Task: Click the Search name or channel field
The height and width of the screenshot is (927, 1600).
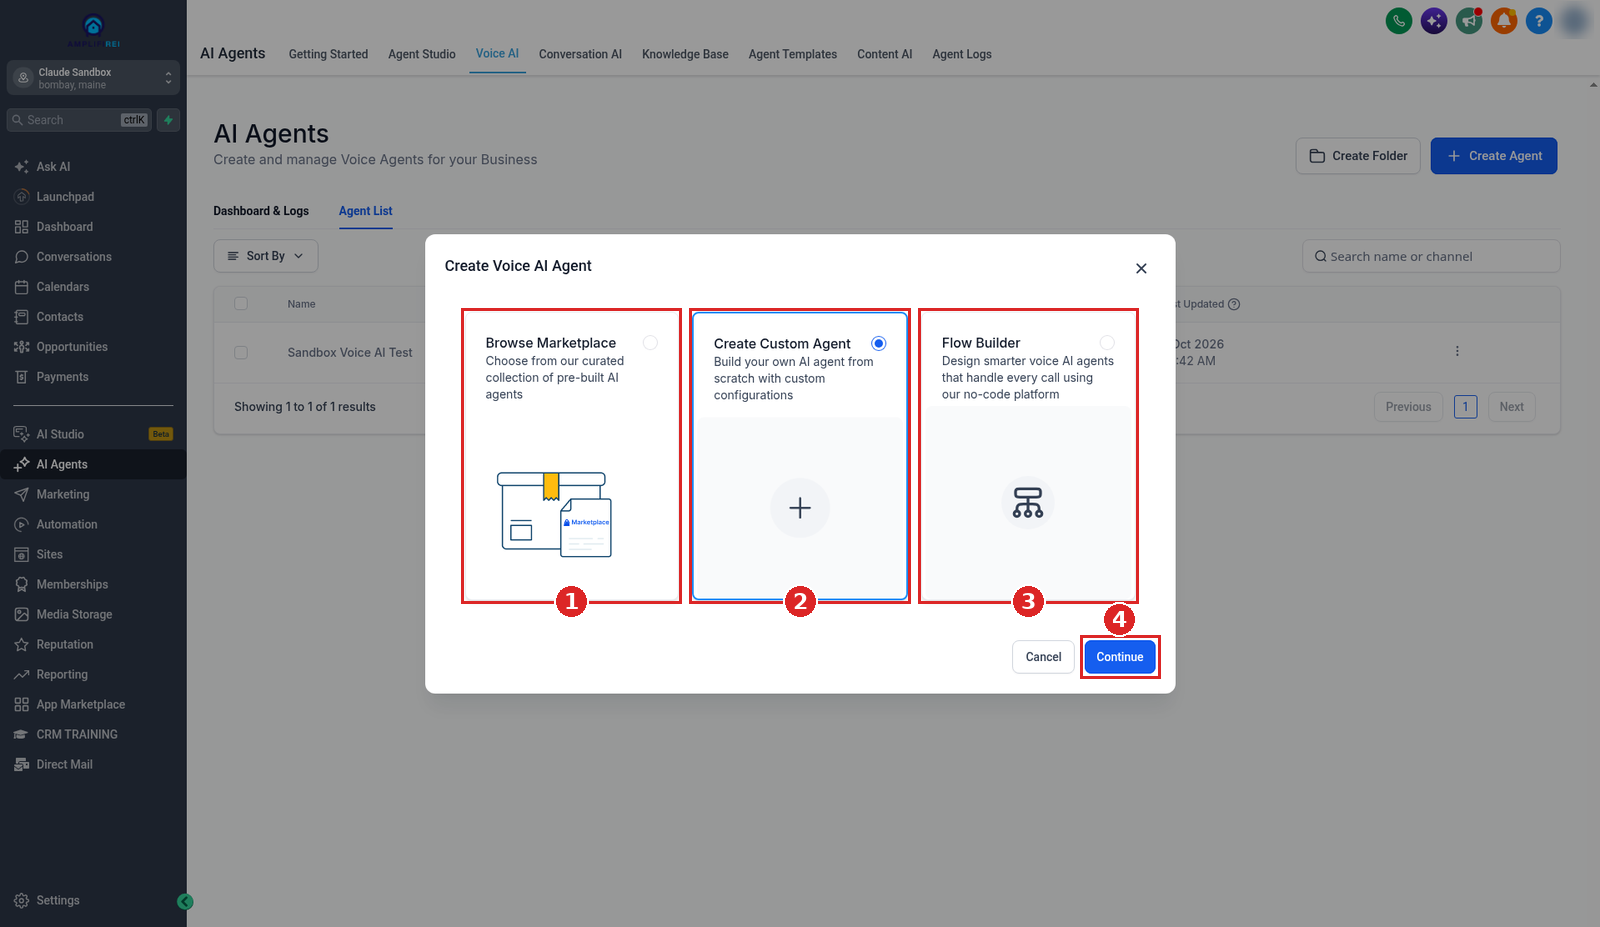Action: pyautogui.click(x=1431, y=256)
